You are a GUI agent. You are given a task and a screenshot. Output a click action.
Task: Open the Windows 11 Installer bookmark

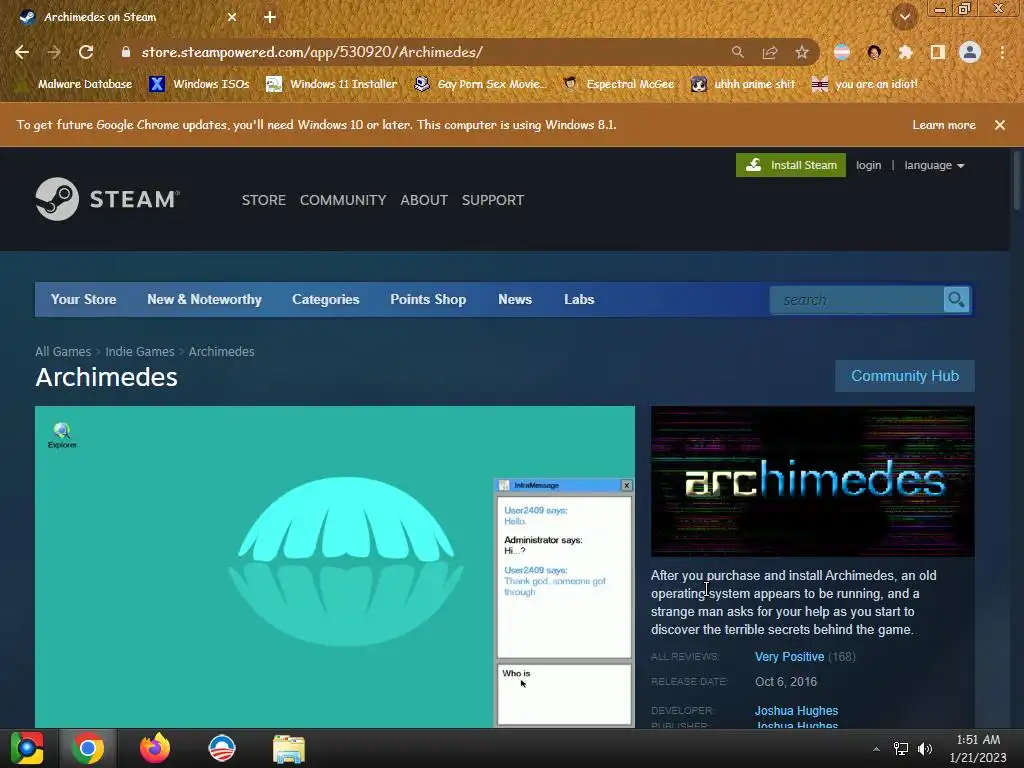click(332, 84)
